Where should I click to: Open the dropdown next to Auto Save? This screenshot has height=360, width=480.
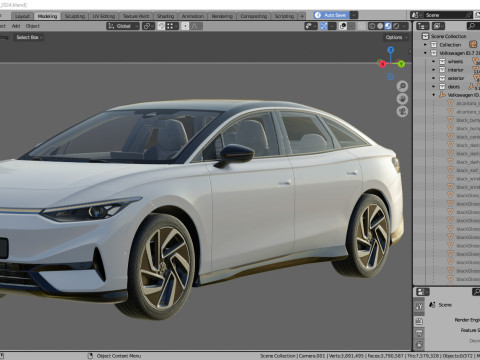[x=354, y=15]
